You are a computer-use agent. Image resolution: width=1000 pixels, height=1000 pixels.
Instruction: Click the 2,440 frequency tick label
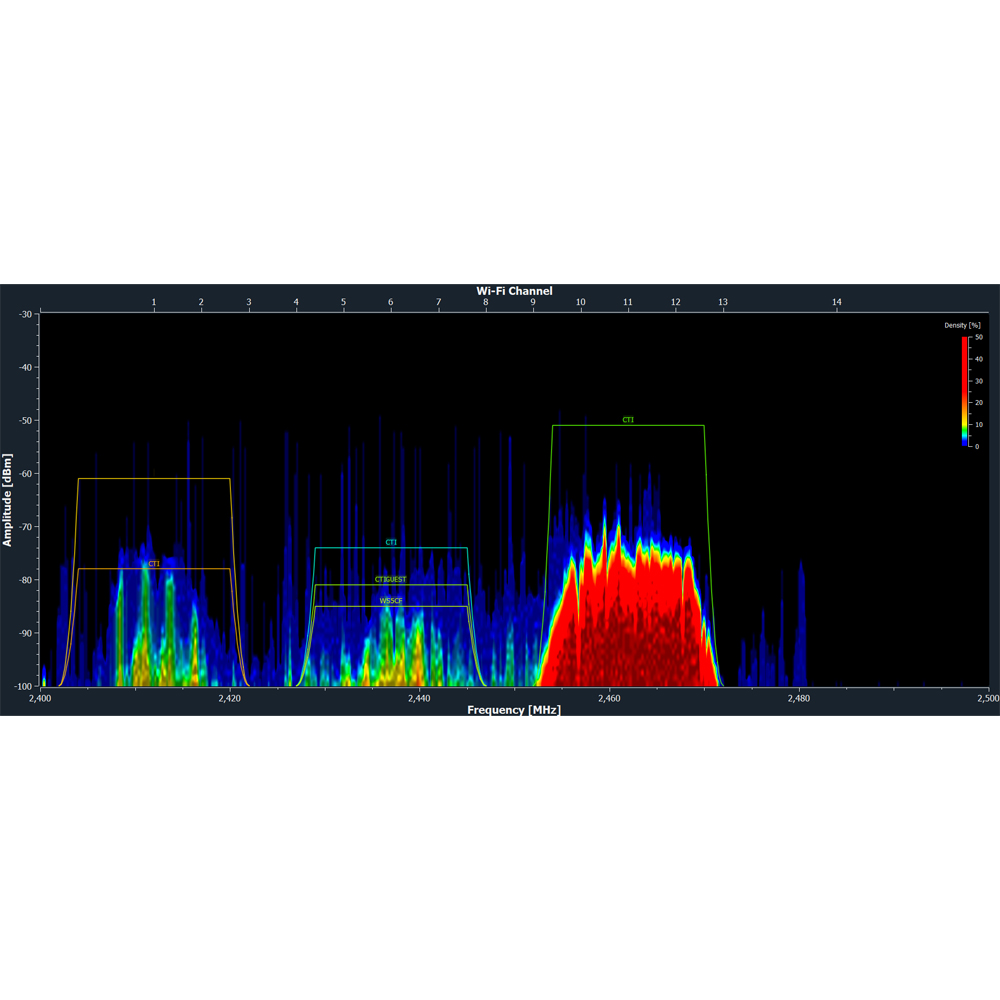[x=419, y=698]
